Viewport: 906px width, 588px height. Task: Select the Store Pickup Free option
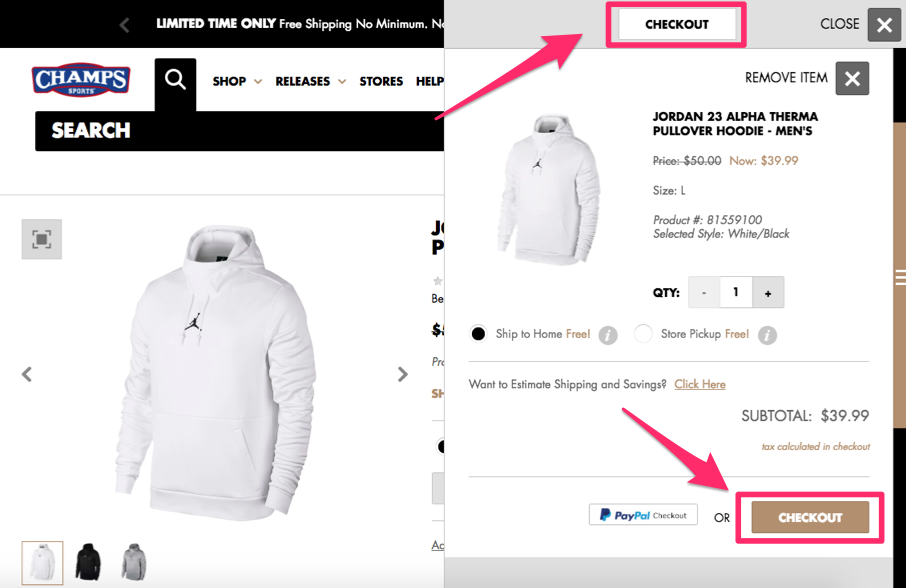(x=643, y=333)
